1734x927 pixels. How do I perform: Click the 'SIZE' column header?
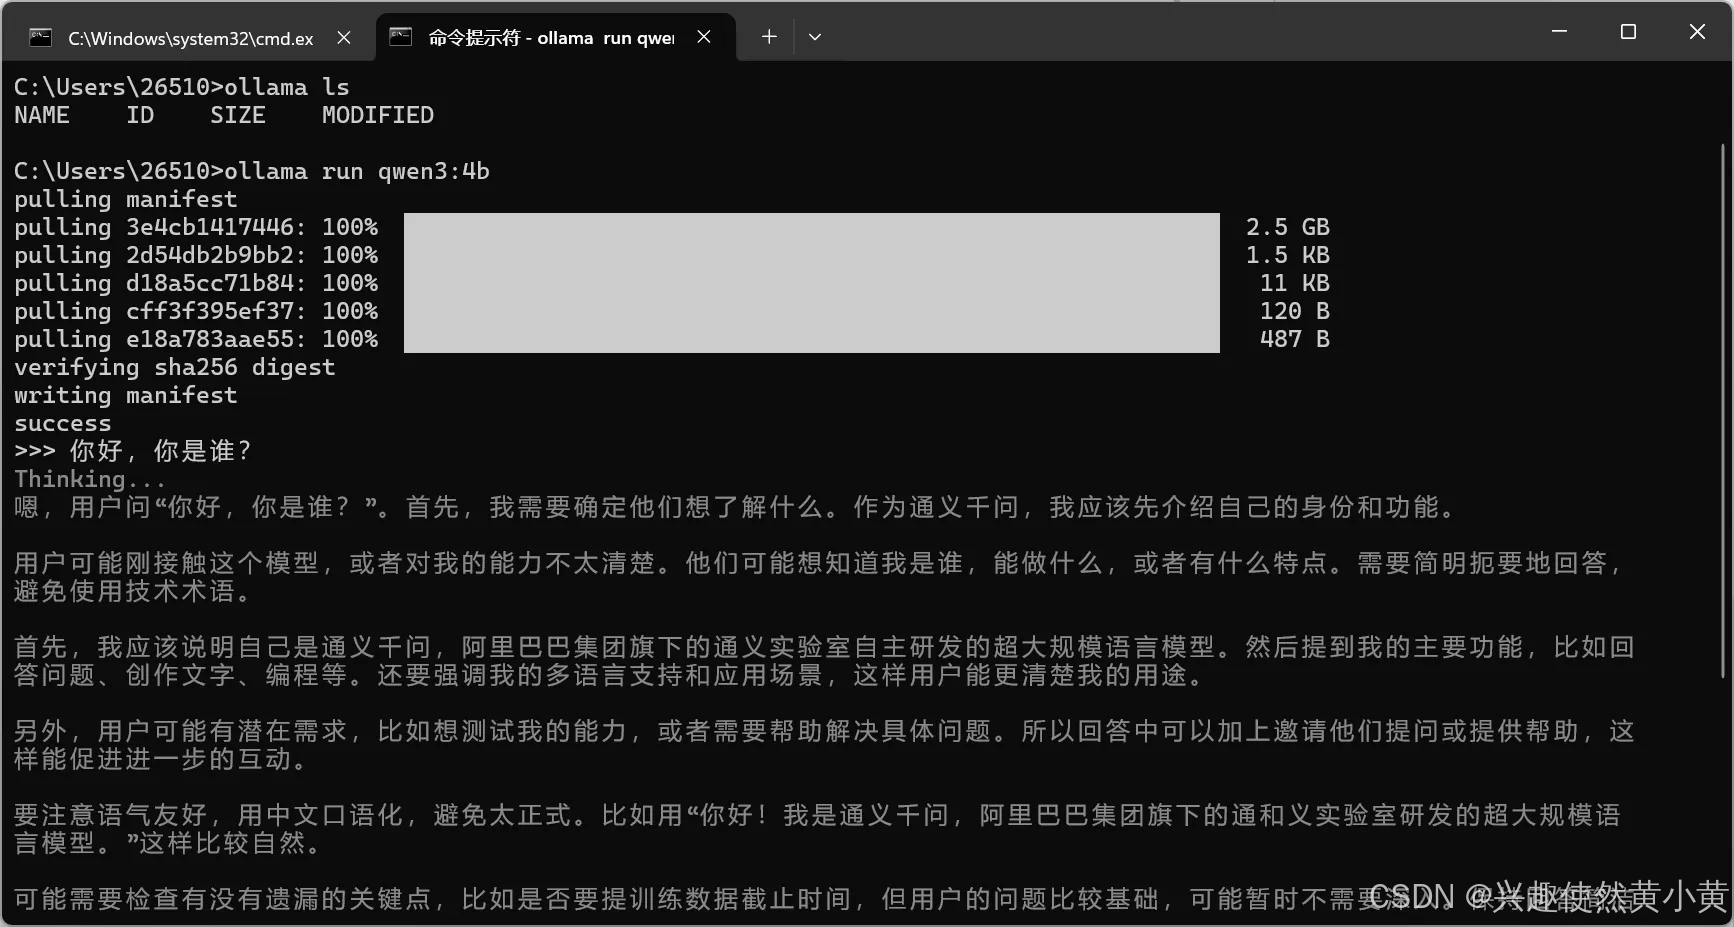[238, 115]
